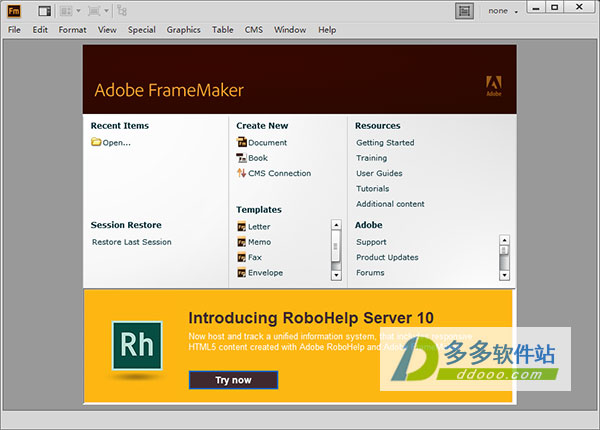Click the Memo template icon
This screenshot has width=600, height=430.
click(x=241, y=242)
